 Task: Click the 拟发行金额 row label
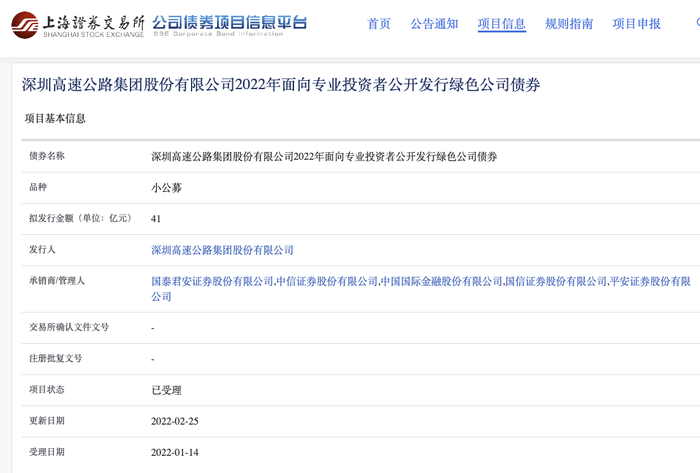(80, 218)
